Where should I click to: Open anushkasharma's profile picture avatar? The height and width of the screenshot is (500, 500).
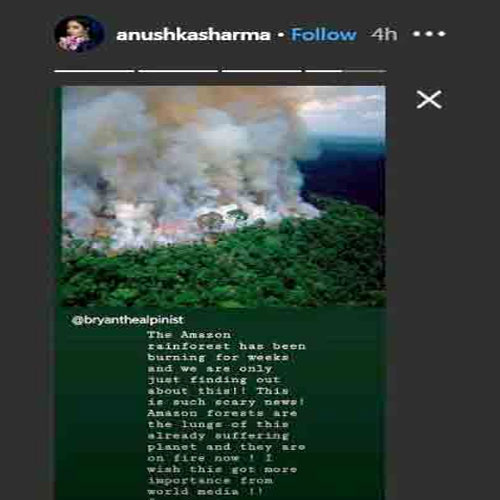pyautogui.click(x=80, y=34)
